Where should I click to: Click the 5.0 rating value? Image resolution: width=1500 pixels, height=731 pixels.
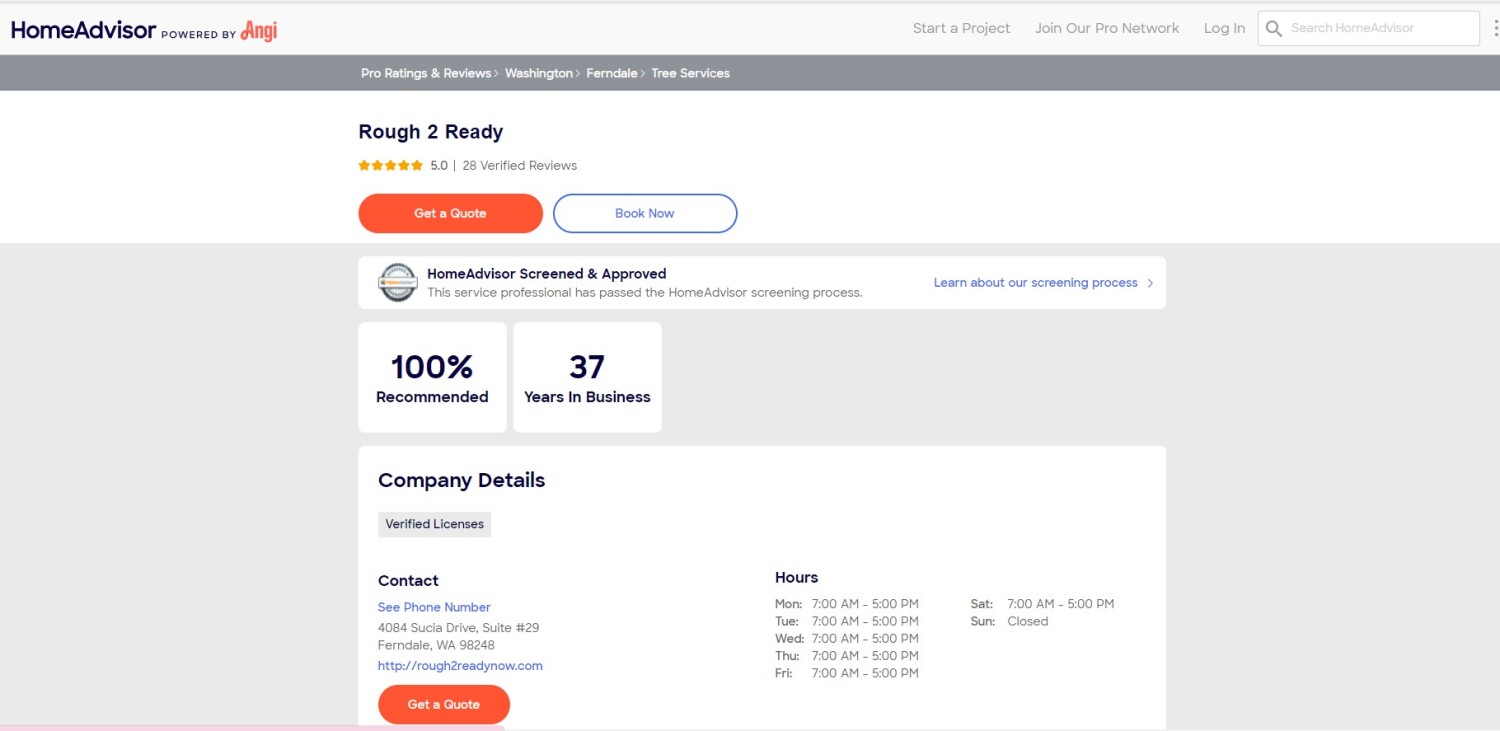click(x=439, y=166)
